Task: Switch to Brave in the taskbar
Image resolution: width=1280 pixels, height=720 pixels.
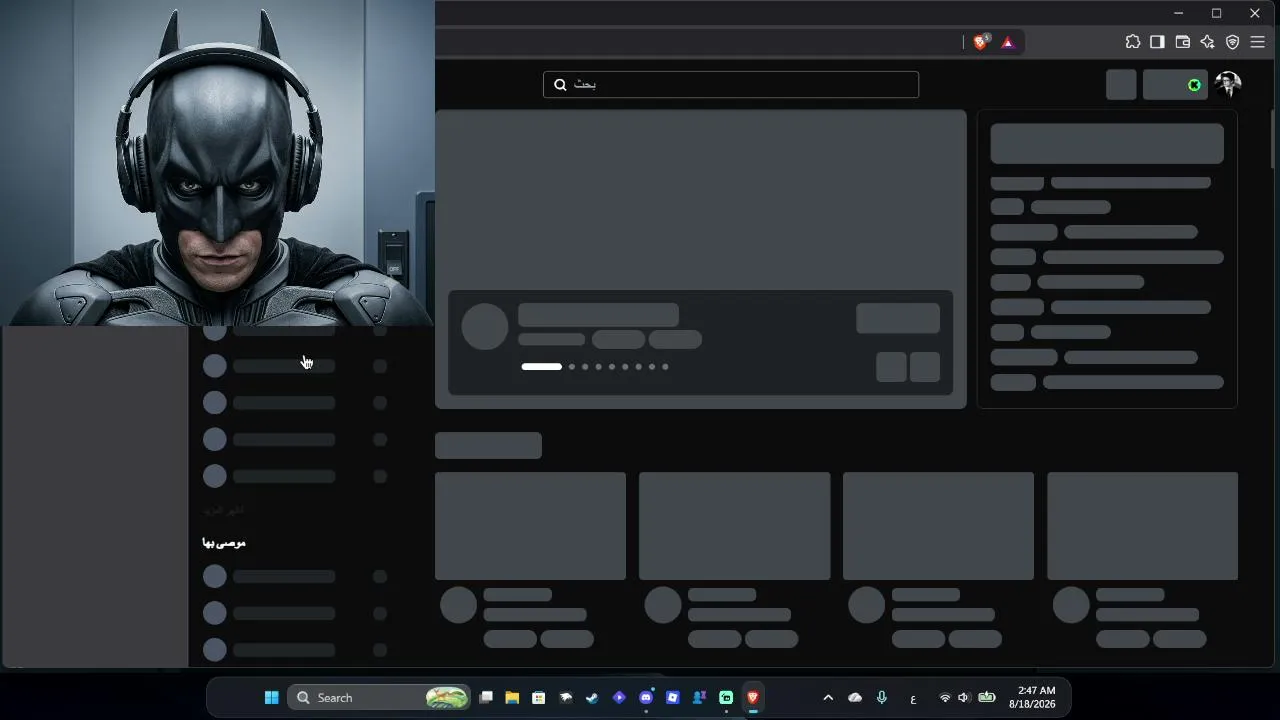Action: click(753, 697)
